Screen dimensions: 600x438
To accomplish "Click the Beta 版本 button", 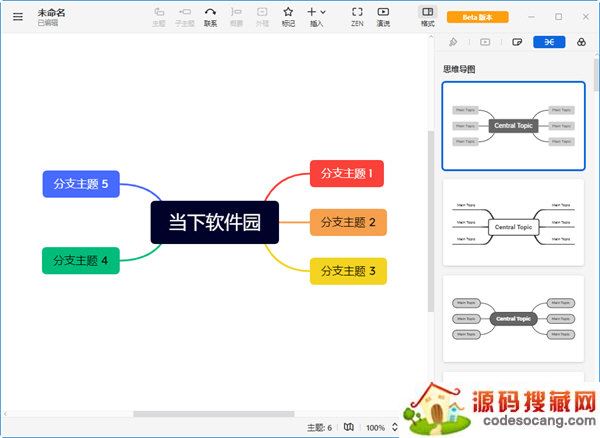I will 478,17.
